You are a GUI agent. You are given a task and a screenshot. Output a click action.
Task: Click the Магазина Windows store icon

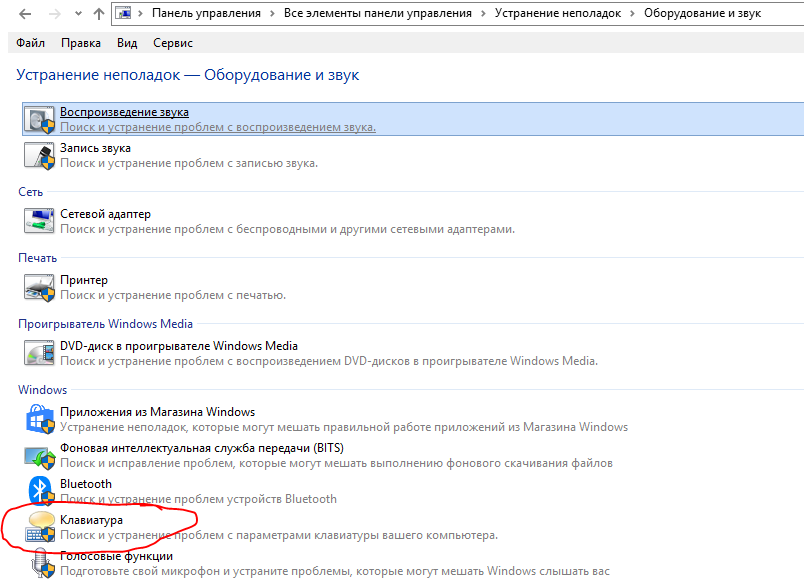point(39,419)
